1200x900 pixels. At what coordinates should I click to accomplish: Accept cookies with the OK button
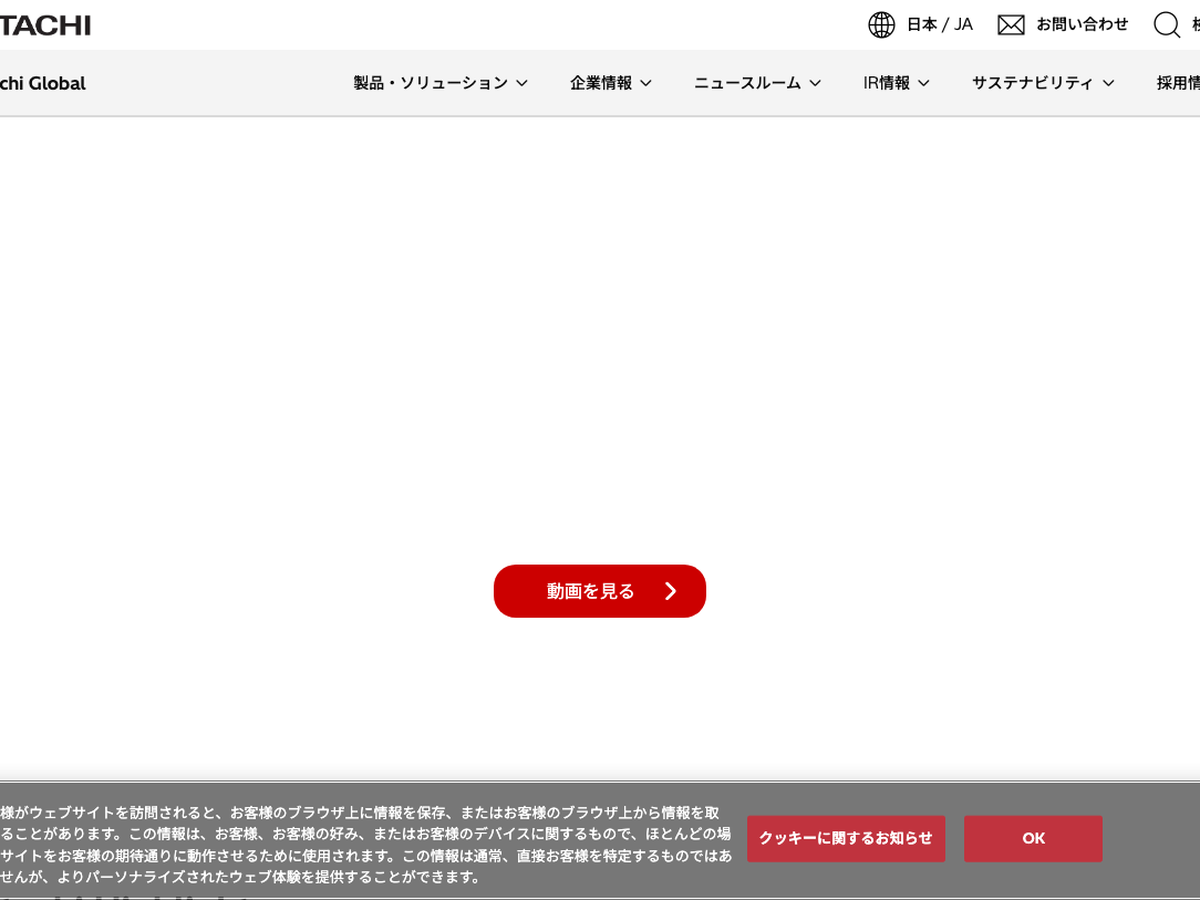[x=1033, y=838]
